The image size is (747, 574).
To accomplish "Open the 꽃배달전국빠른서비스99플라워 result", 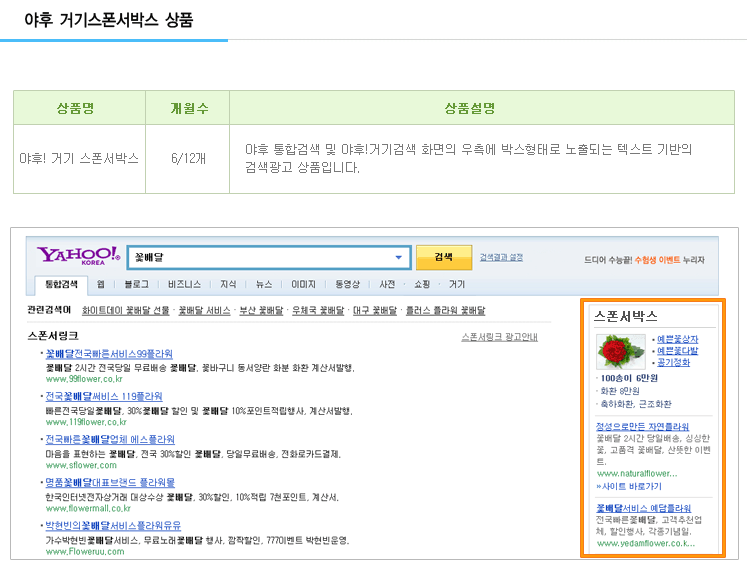I will 109,354.
